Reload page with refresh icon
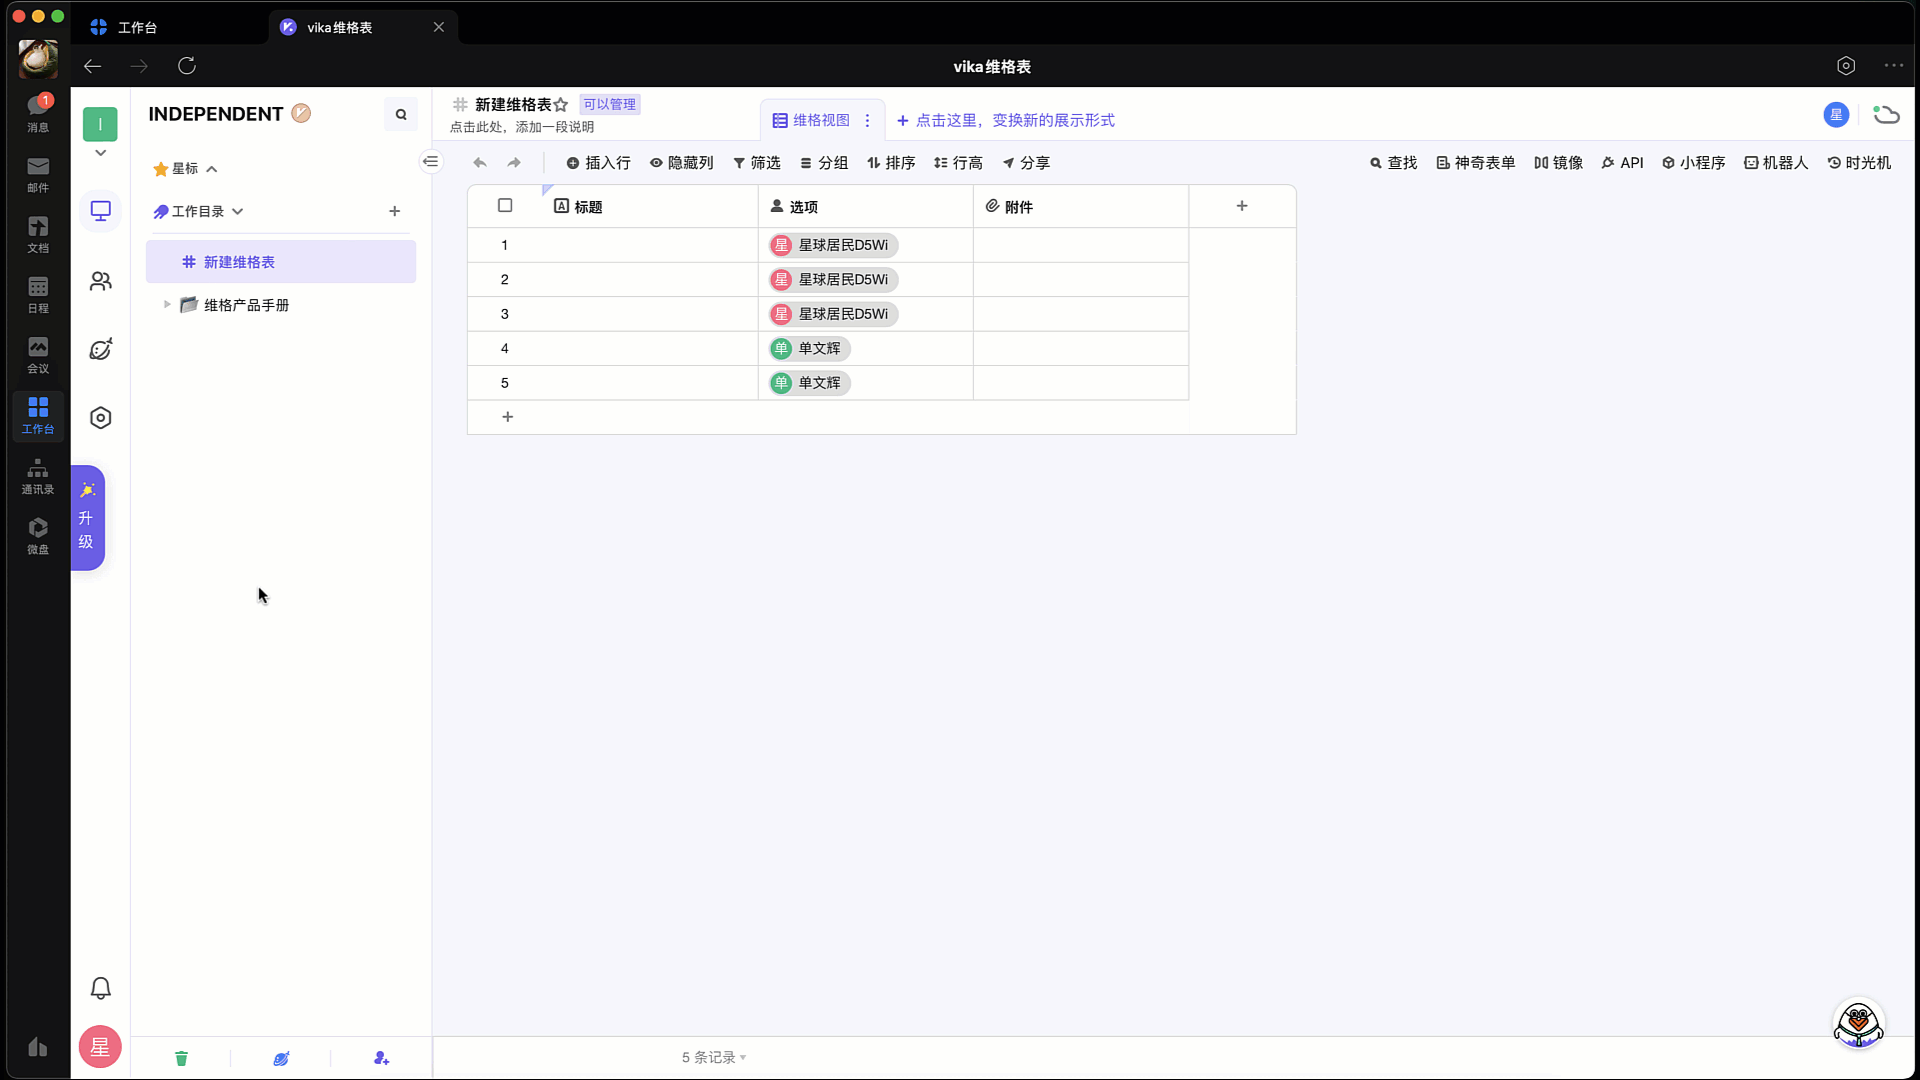This screenshot has width=1920, height=1080. tap(187, 66)
